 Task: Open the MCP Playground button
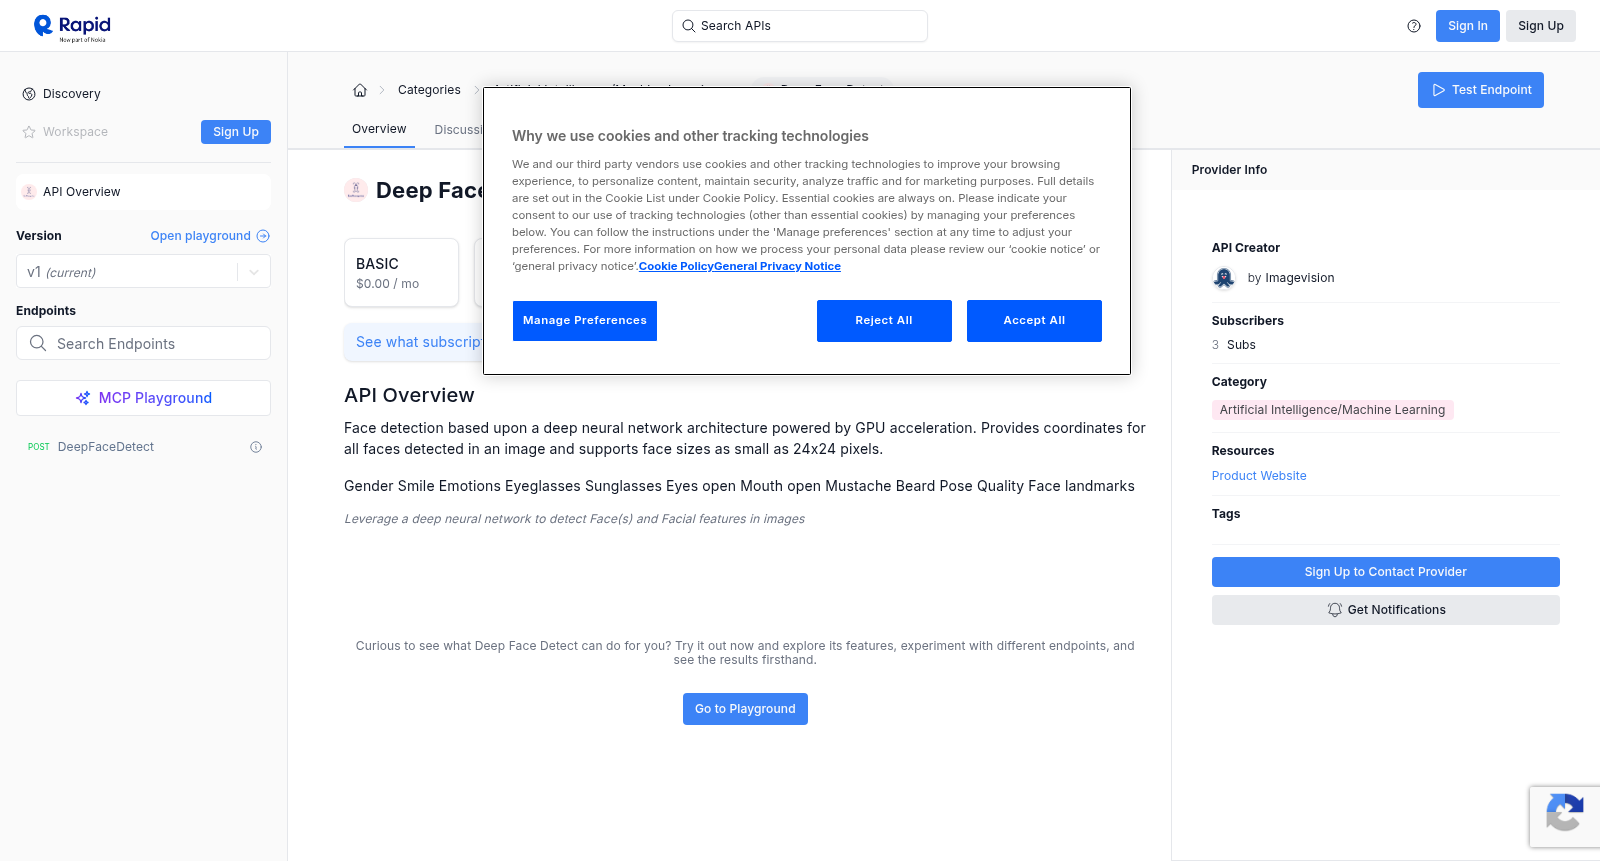[143, 398]
